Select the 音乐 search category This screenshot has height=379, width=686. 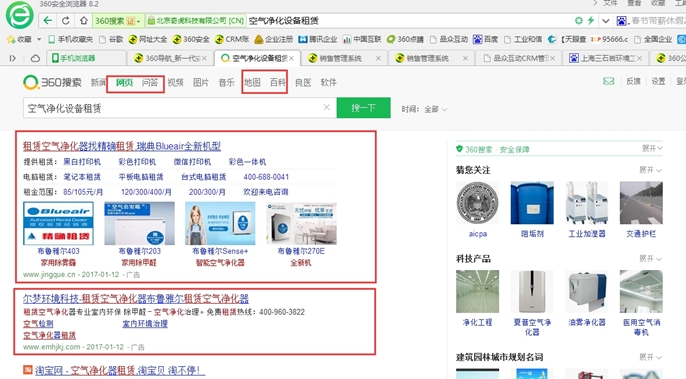(x=227, y=82)
